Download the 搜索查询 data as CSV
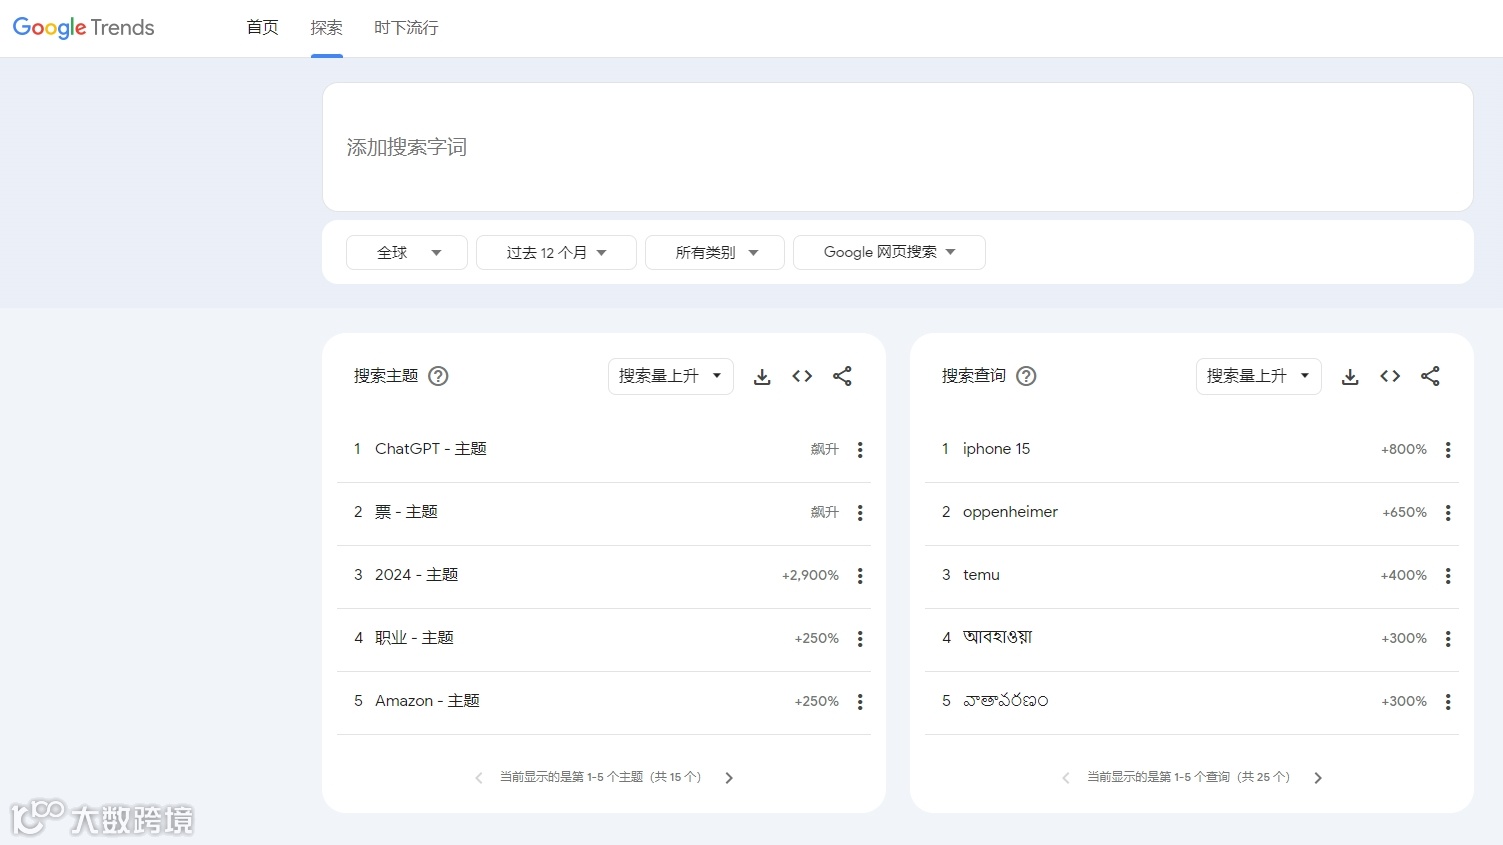1503x845 pixels. (x=1350, y=377)
